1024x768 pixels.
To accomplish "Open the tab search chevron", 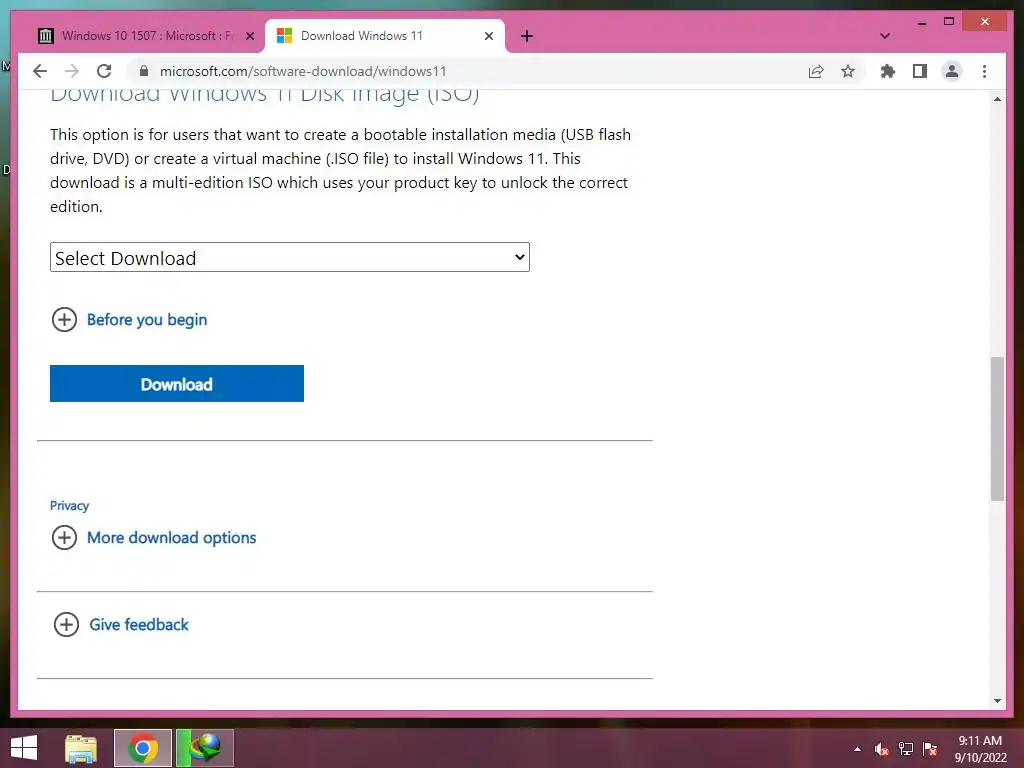I will coord(885,36).
